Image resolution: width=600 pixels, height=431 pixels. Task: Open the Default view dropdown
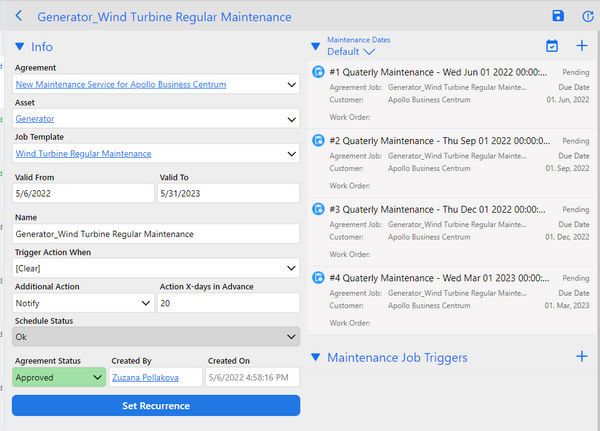pyautogui.click(x=351, y=51)
